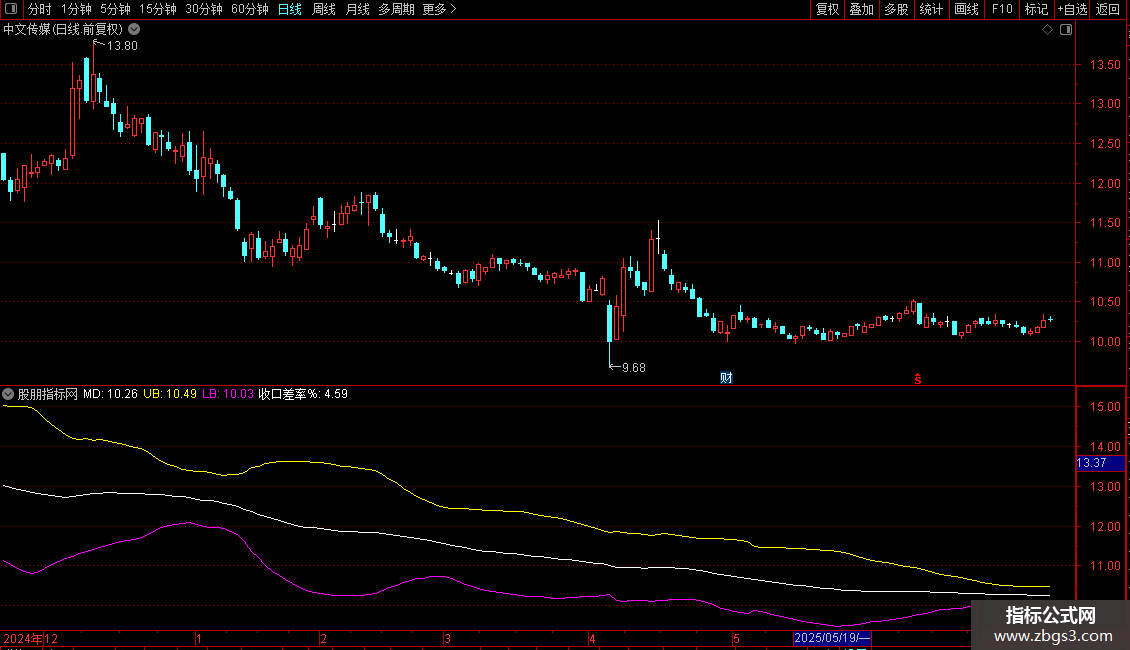Screen dimensions: 1130x650
Task: Click the 14.00 indicator axis label
Action: pyautogui.click(x=1105, y=447)
